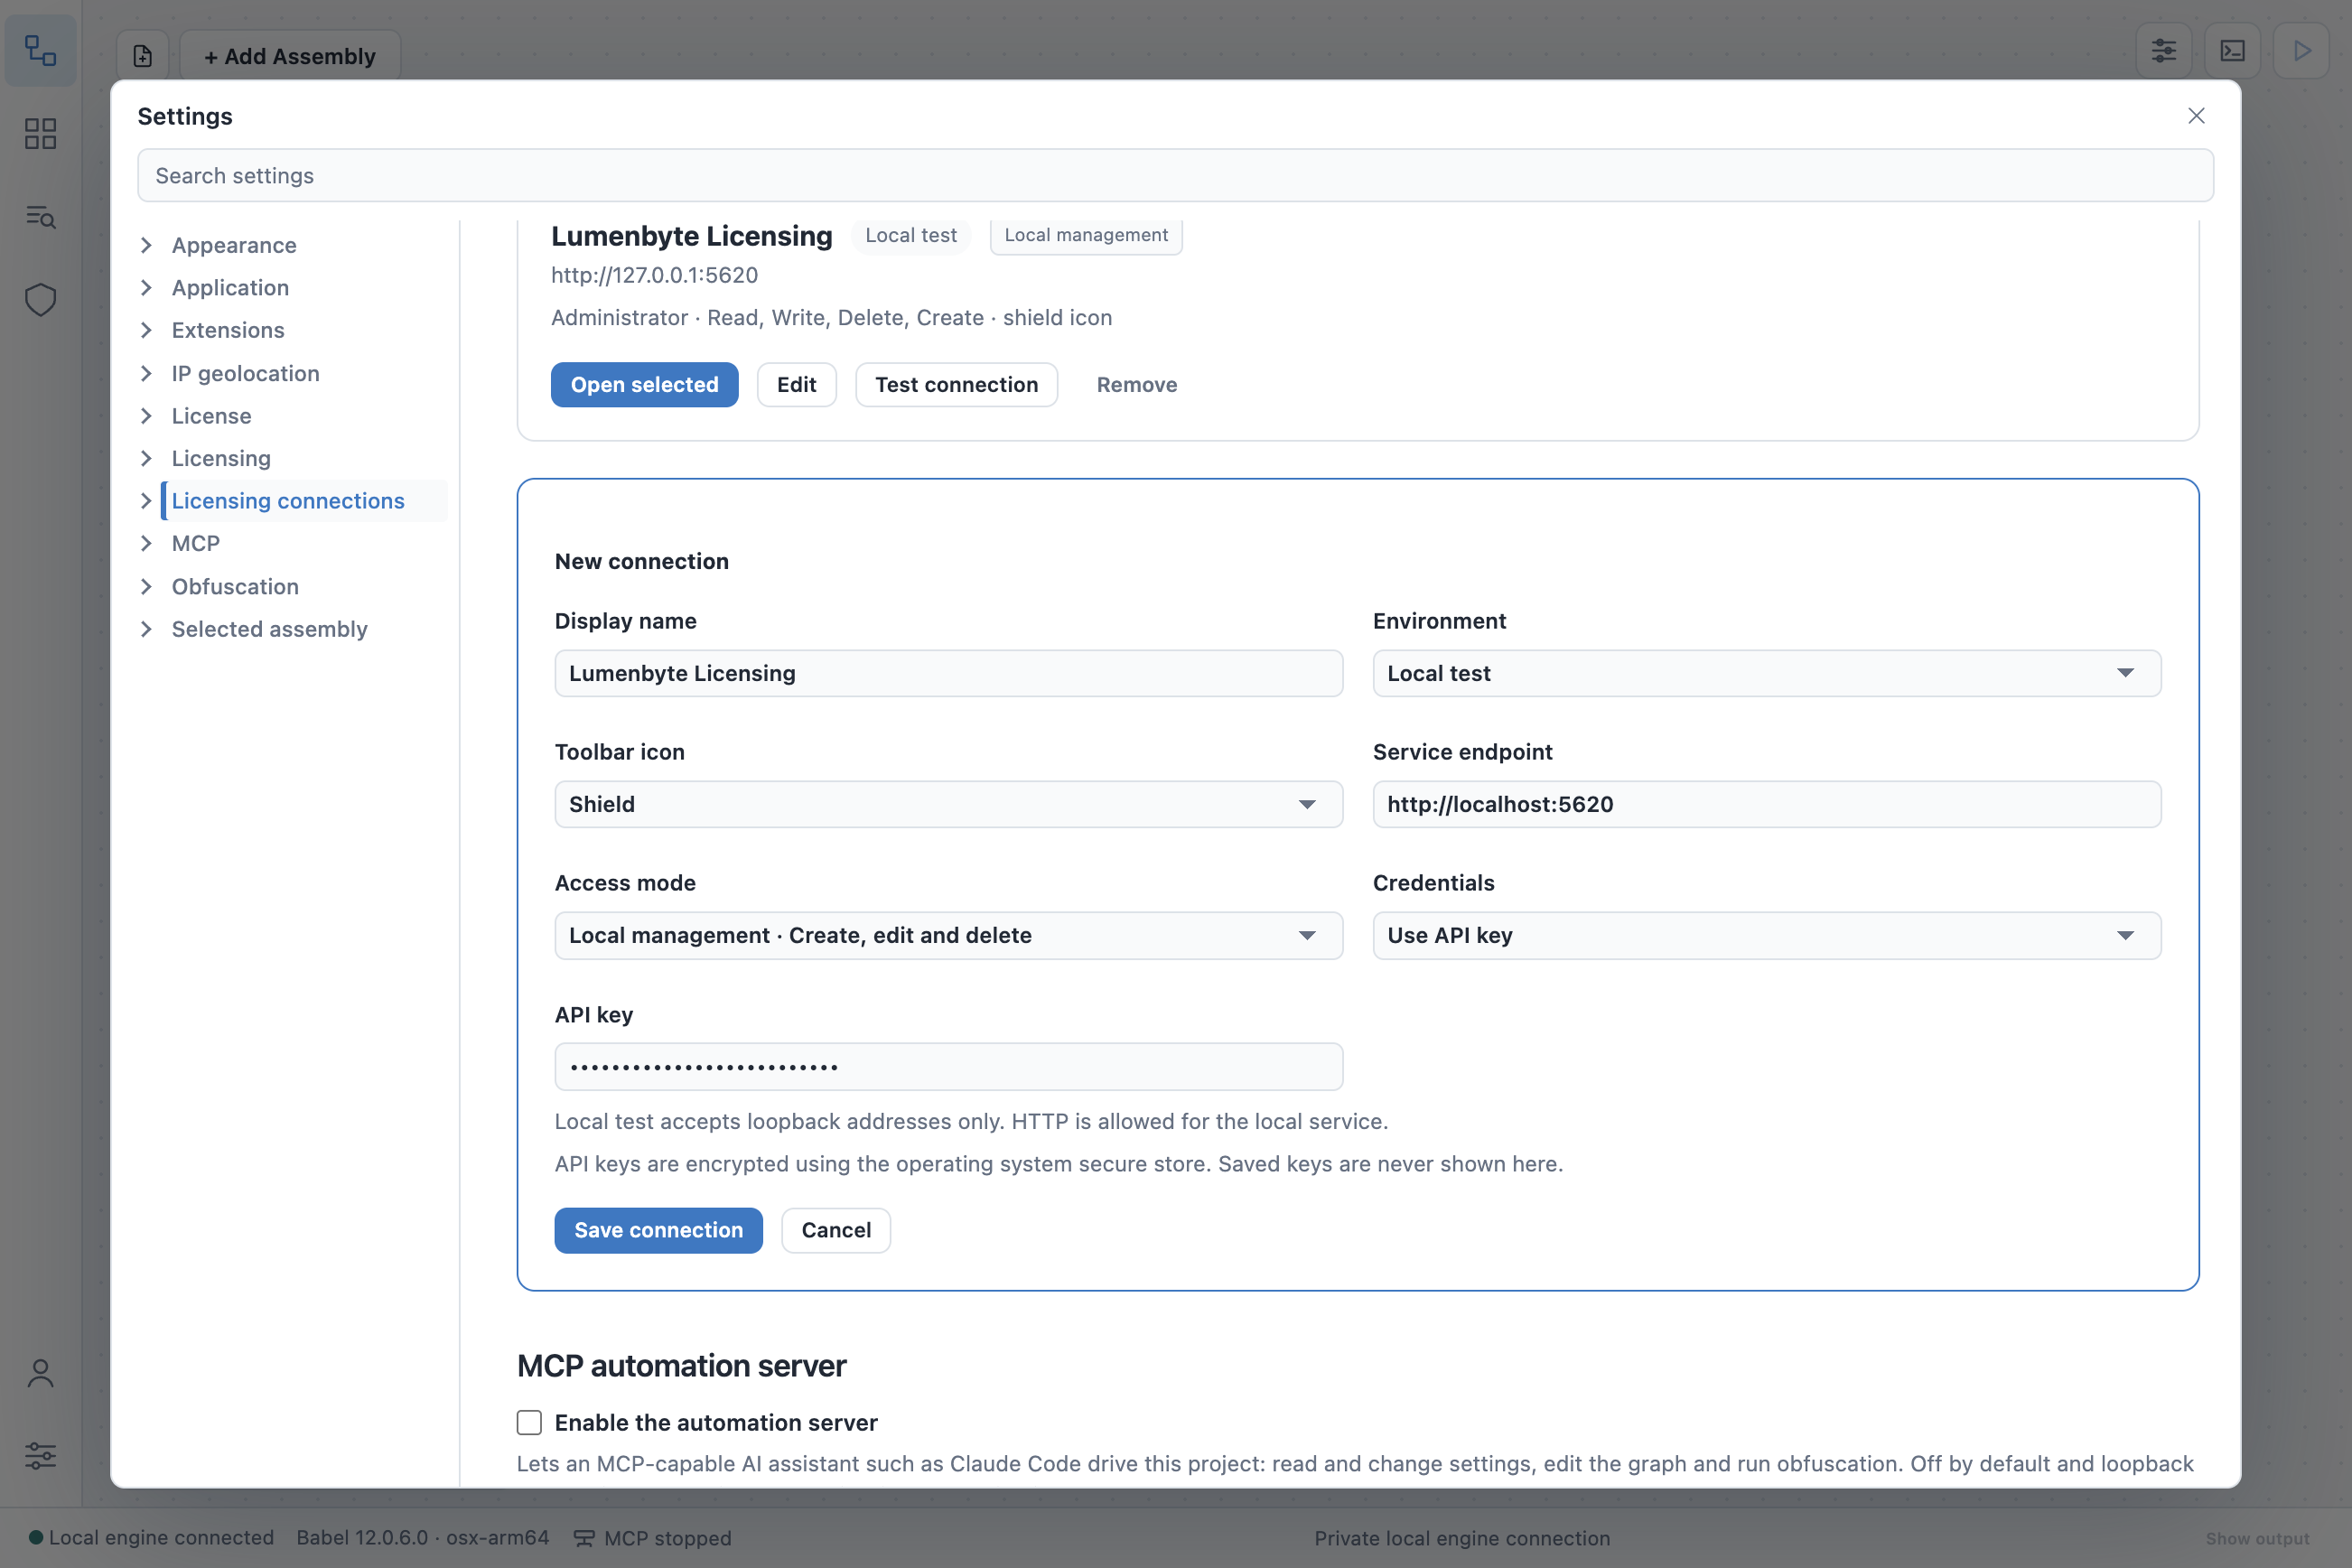Remove the Lumenbyte Licensing connection
Screen dimensions: 2352x1568
coord(1137,384)
